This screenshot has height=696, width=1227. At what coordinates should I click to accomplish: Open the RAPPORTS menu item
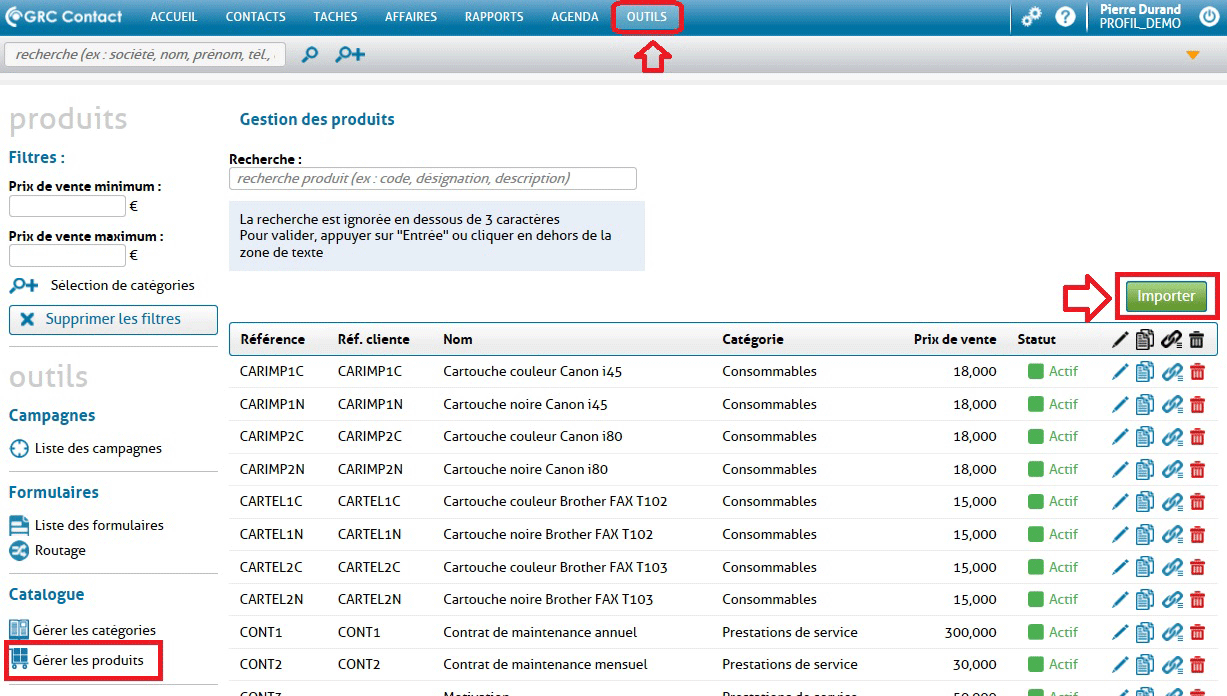click(494, 17)
